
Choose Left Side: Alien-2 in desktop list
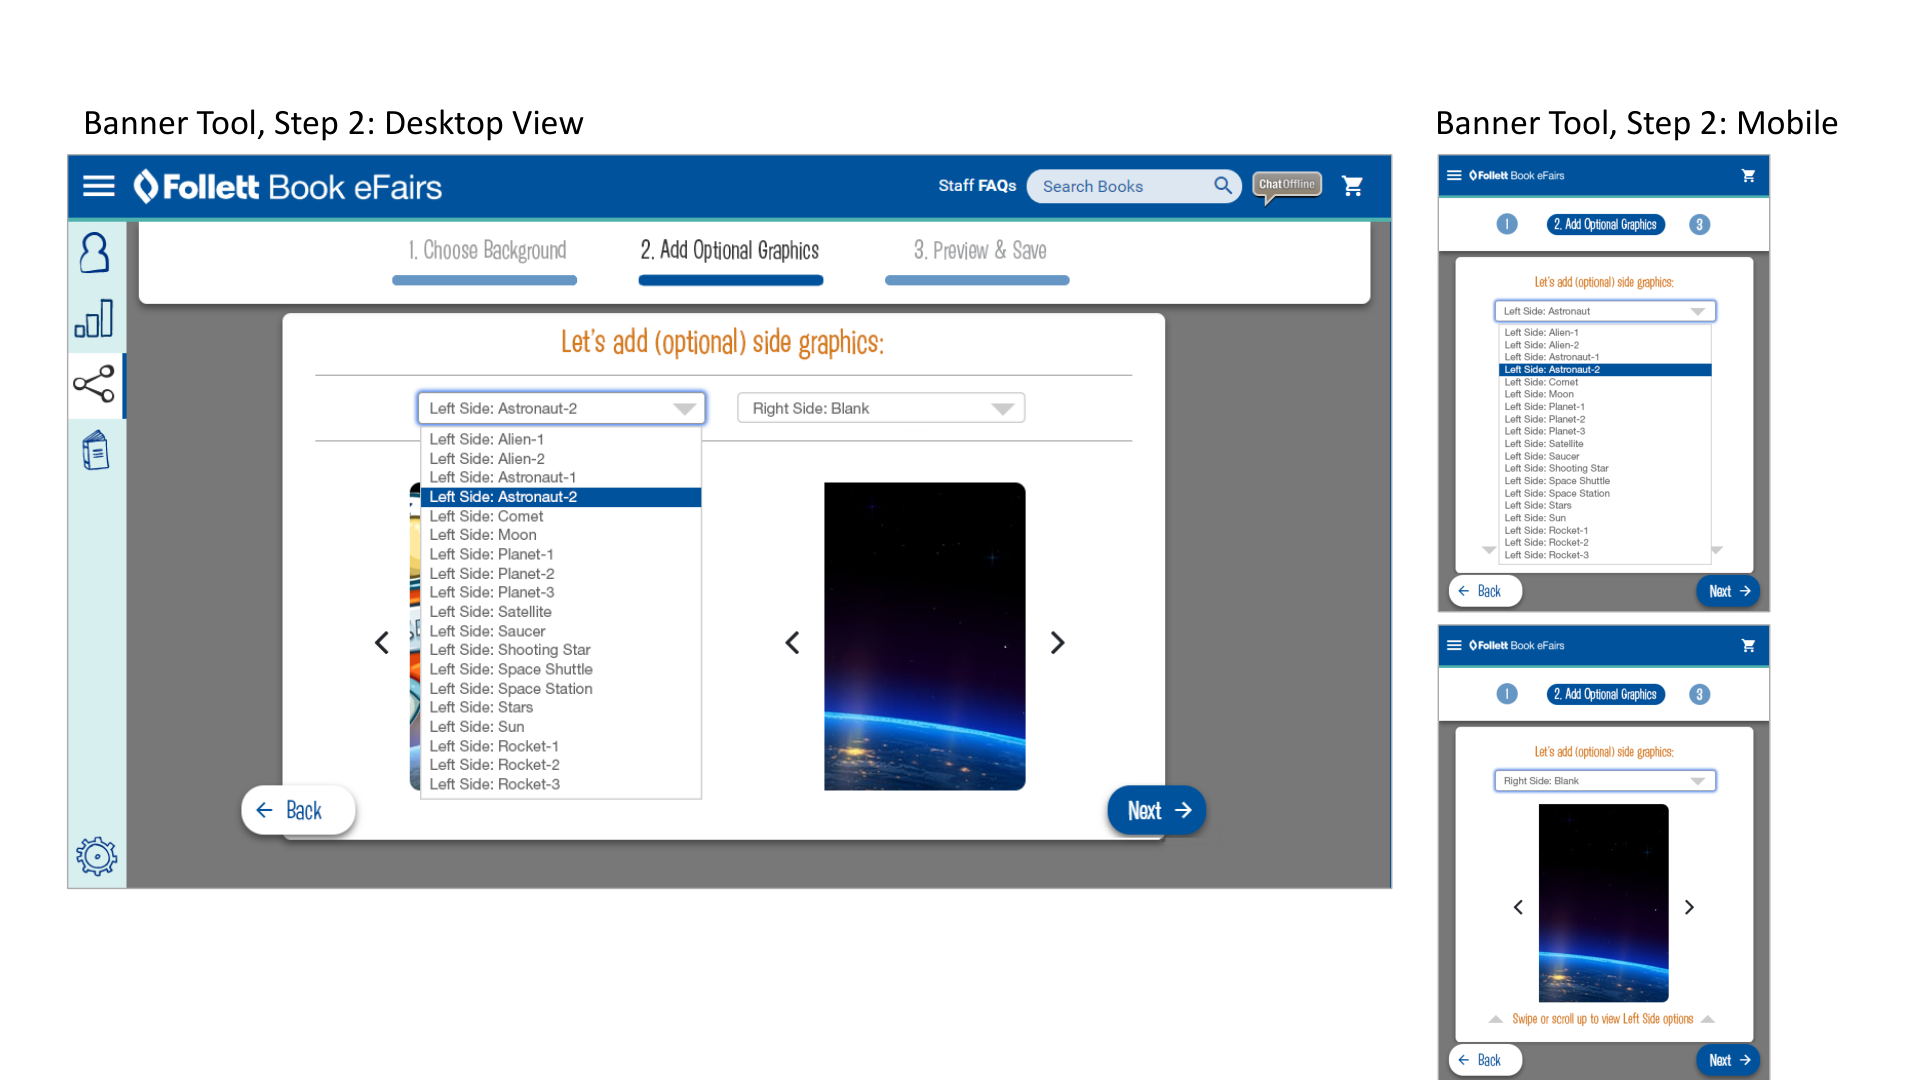[561, 459]
